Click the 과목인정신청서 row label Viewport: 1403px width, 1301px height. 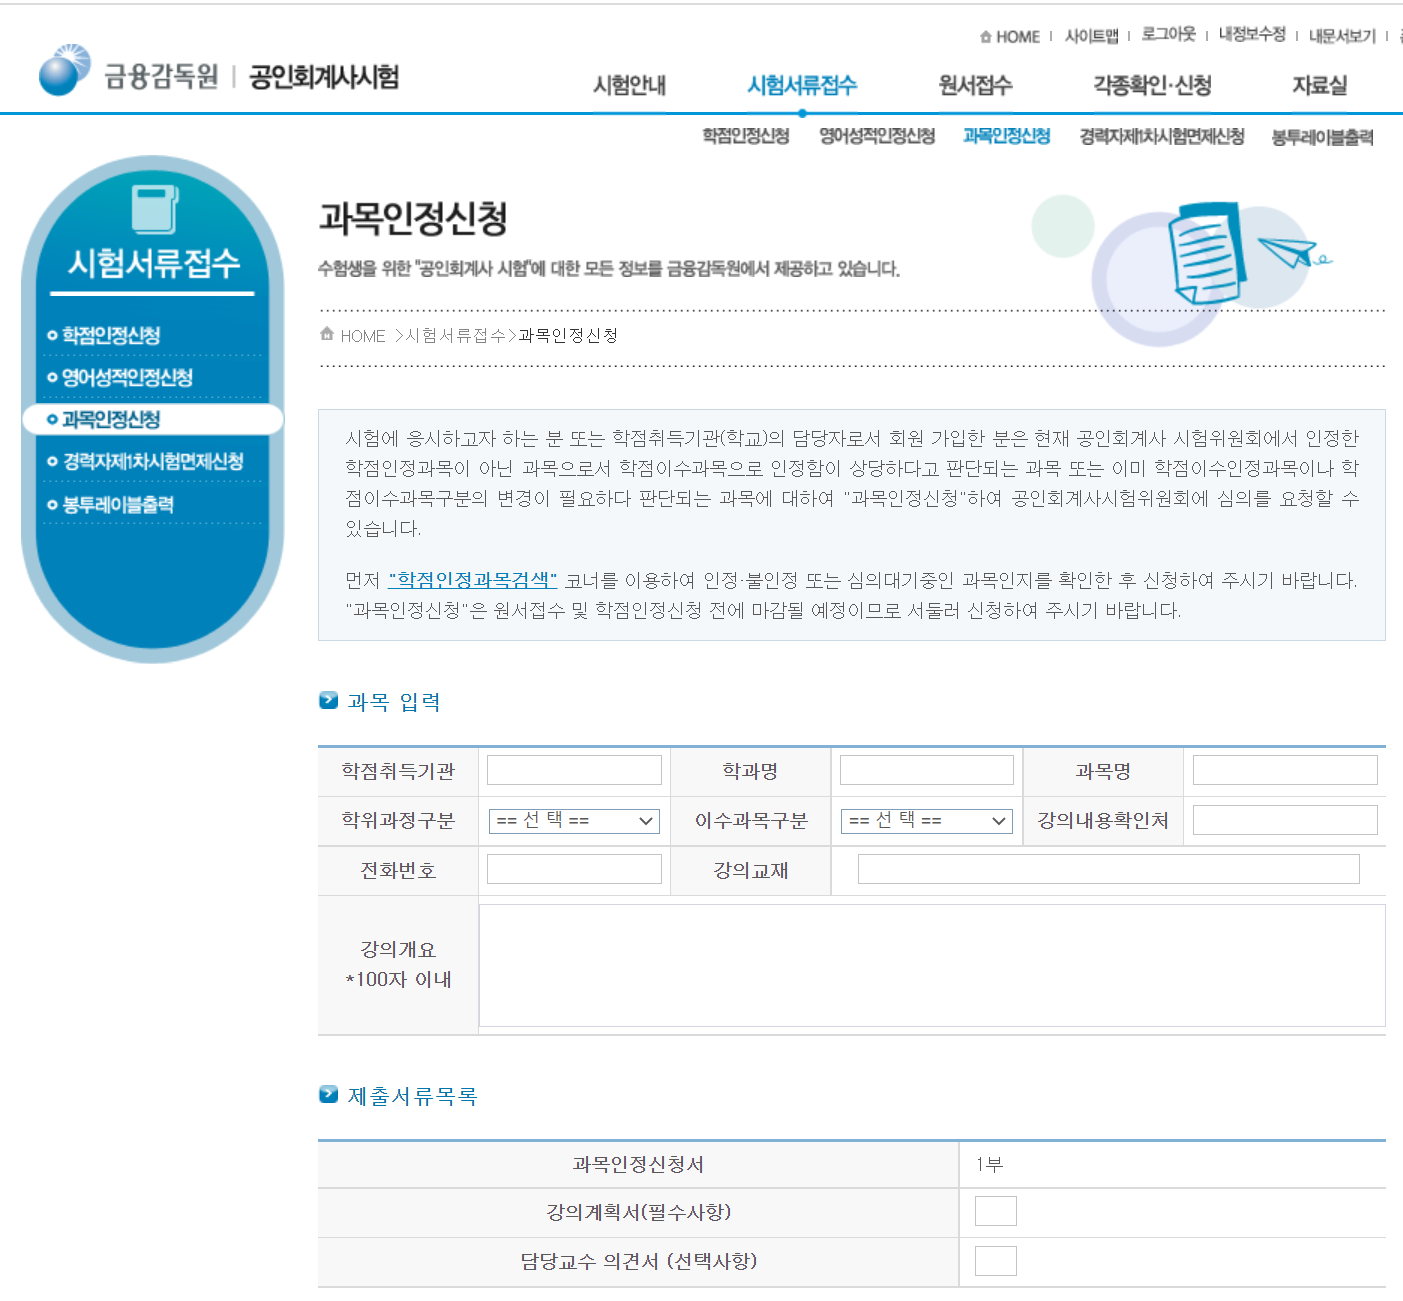point(638,1164)
